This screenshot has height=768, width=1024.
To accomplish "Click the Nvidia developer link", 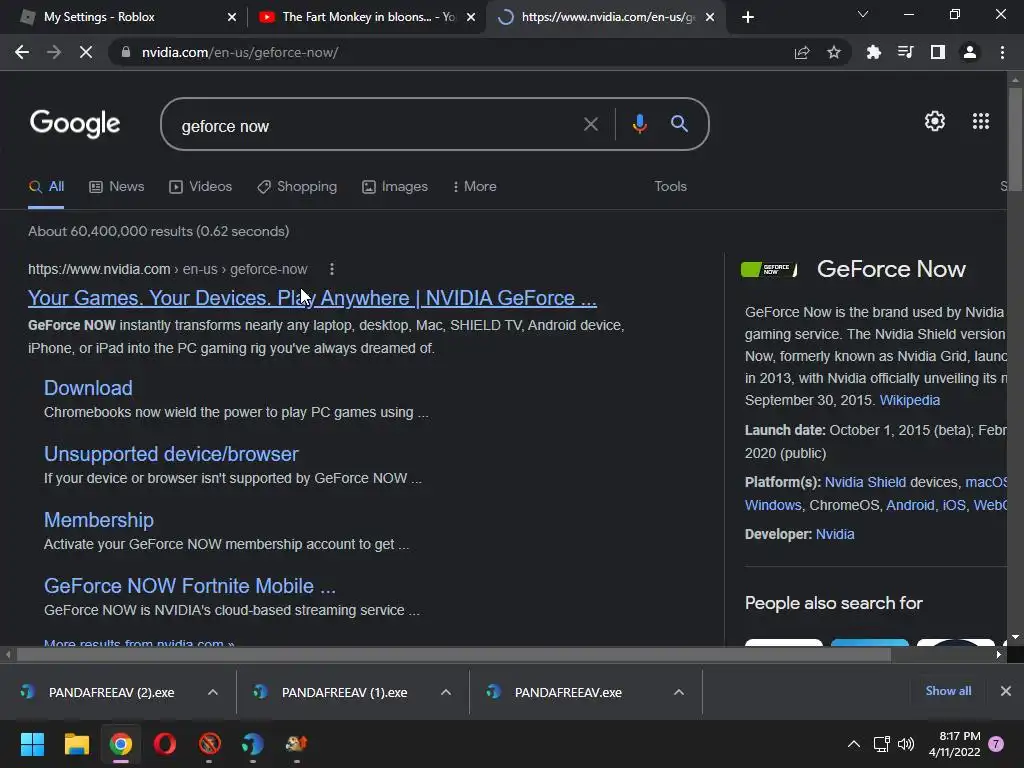I will pyautogui.click(x=835, y=534).
